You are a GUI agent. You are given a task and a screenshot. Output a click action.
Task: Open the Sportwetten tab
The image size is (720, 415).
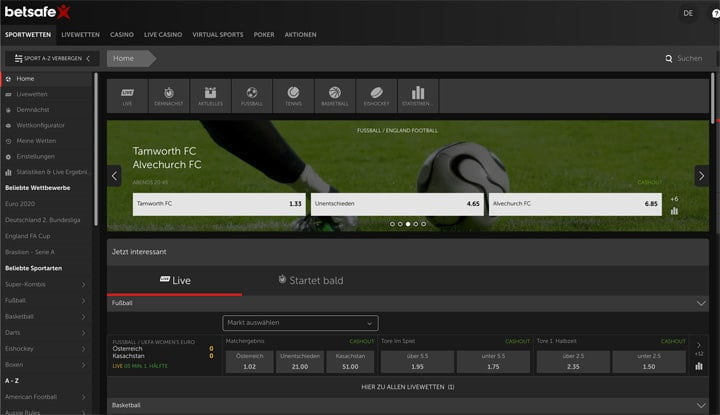(x=28, y=35)
